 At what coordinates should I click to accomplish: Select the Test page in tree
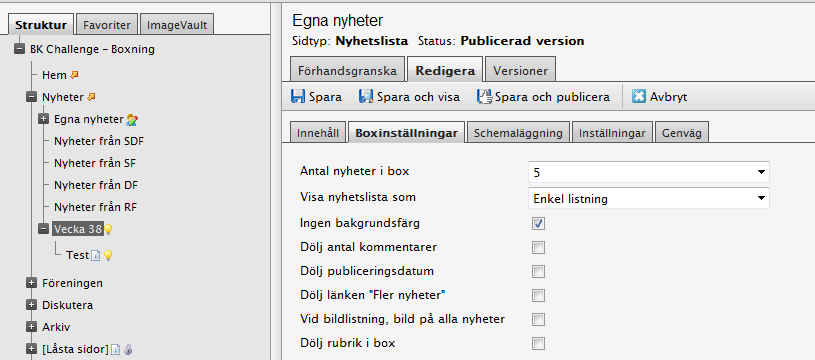coord(77,255)
